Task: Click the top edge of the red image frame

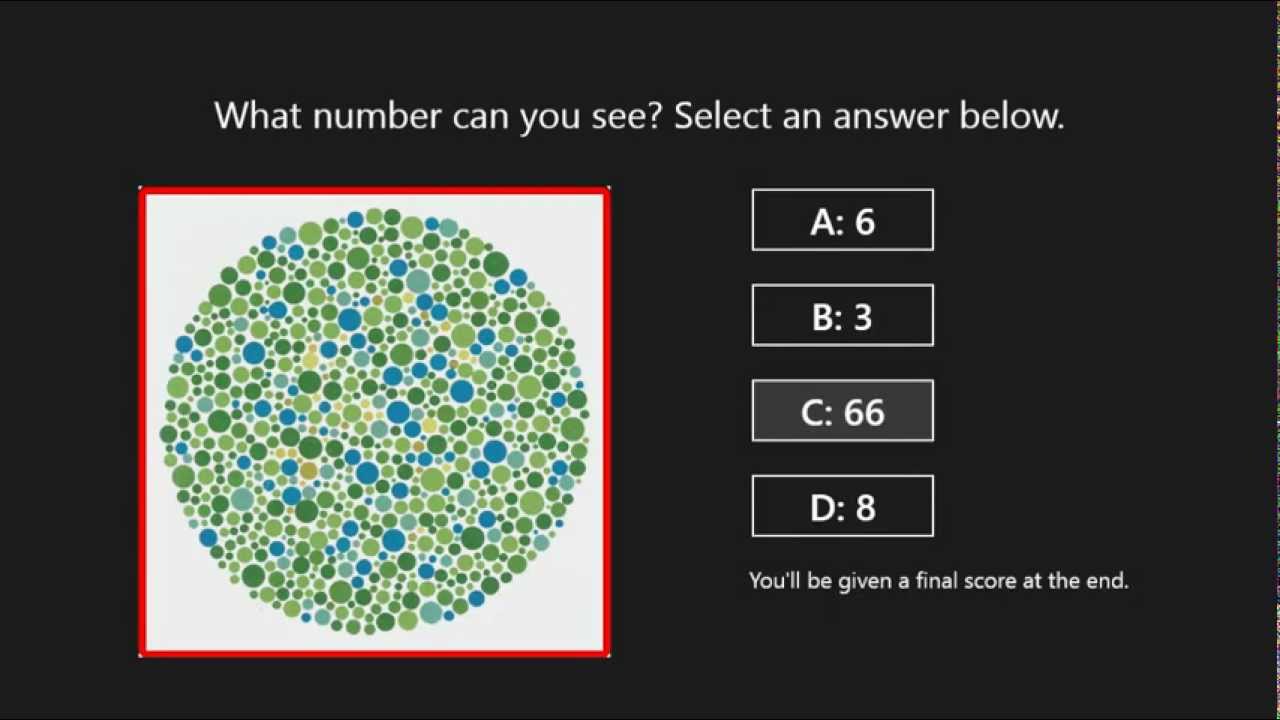Action: 375,190
